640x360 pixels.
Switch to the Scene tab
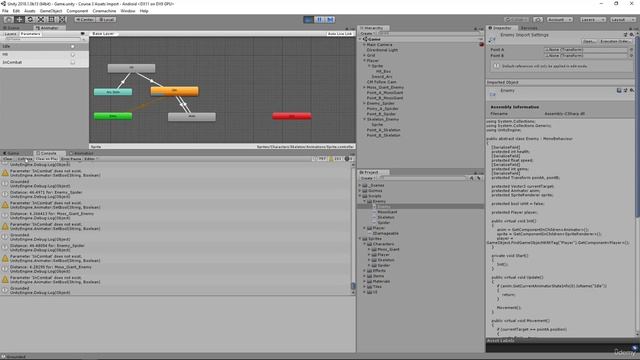13,28
